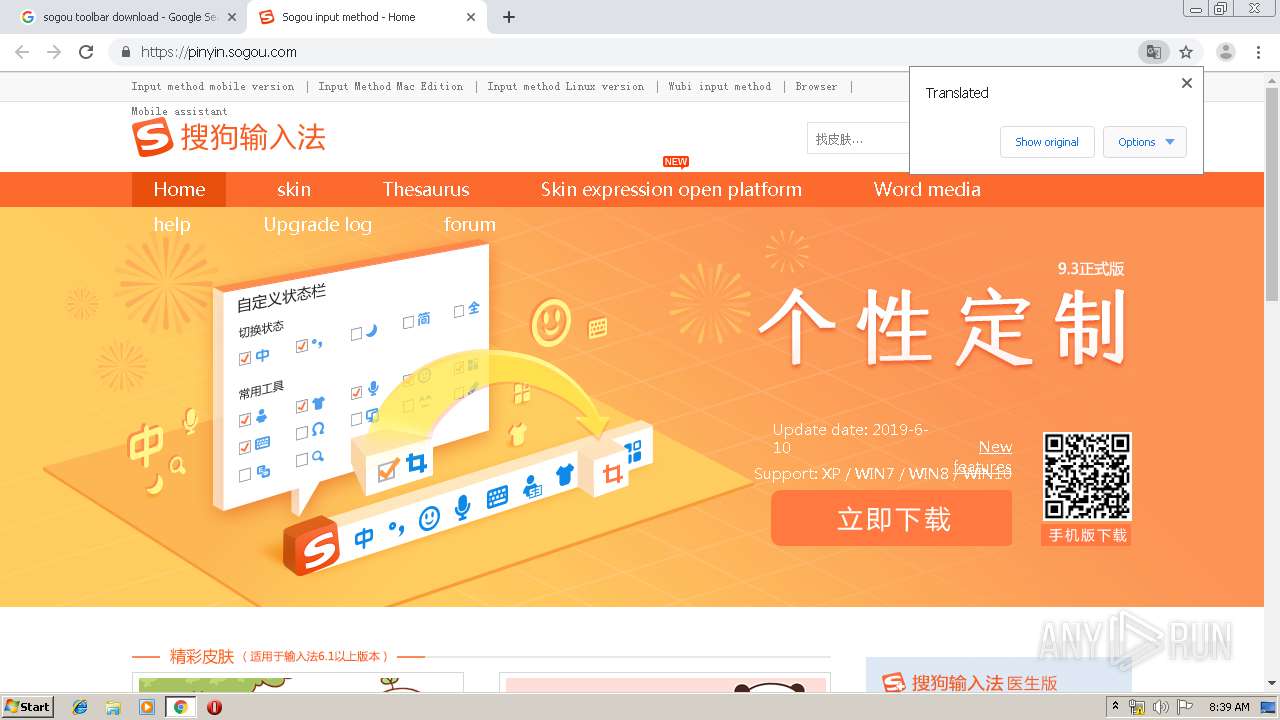Click the volume icon in system tray
The width and height of the screenshot is (1280, 720).
pos(1161,707)
